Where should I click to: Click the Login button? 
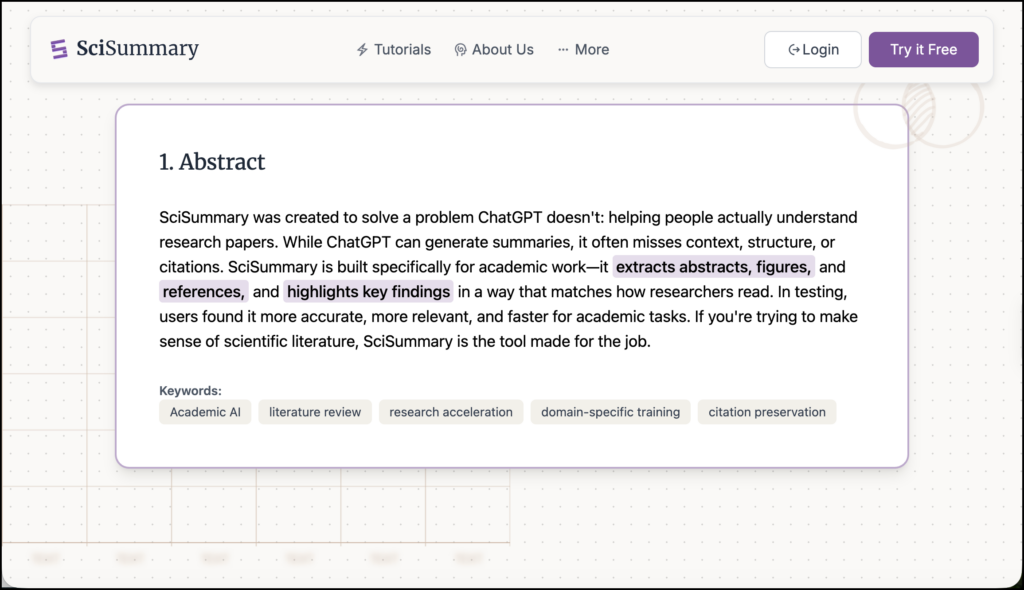click(813, 50)
